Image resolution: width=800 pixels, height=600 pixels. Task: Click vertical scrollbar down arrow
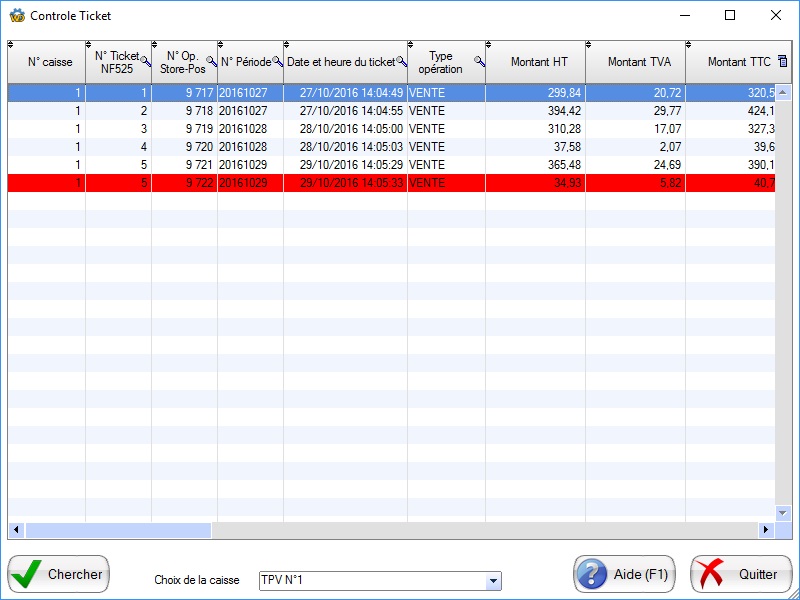coord(784,513)
